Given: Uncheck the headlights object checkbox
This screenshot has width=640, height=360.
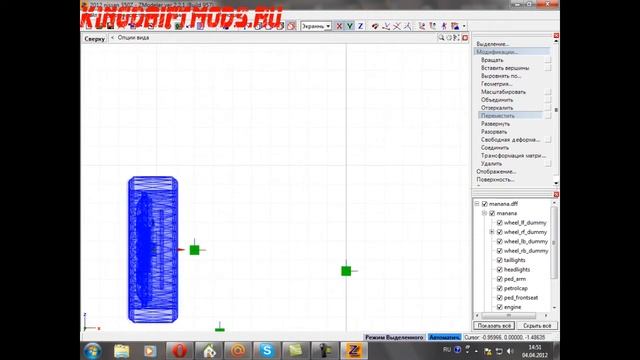Looking at the screenshot, I should [500, 269].
